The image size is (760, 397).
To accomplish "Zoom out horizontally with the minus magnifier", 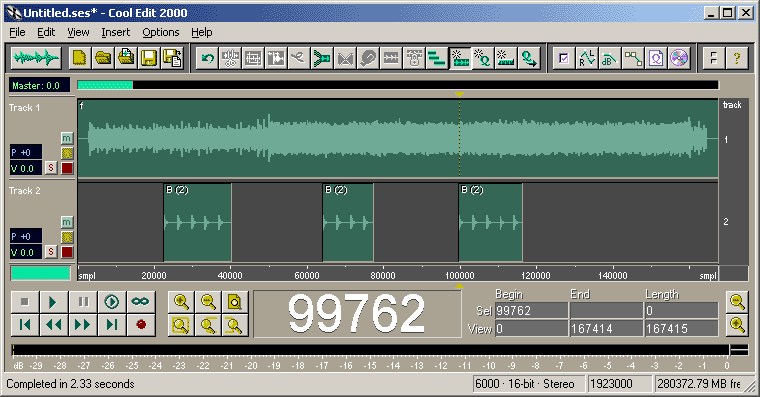I will click(208, 302).
